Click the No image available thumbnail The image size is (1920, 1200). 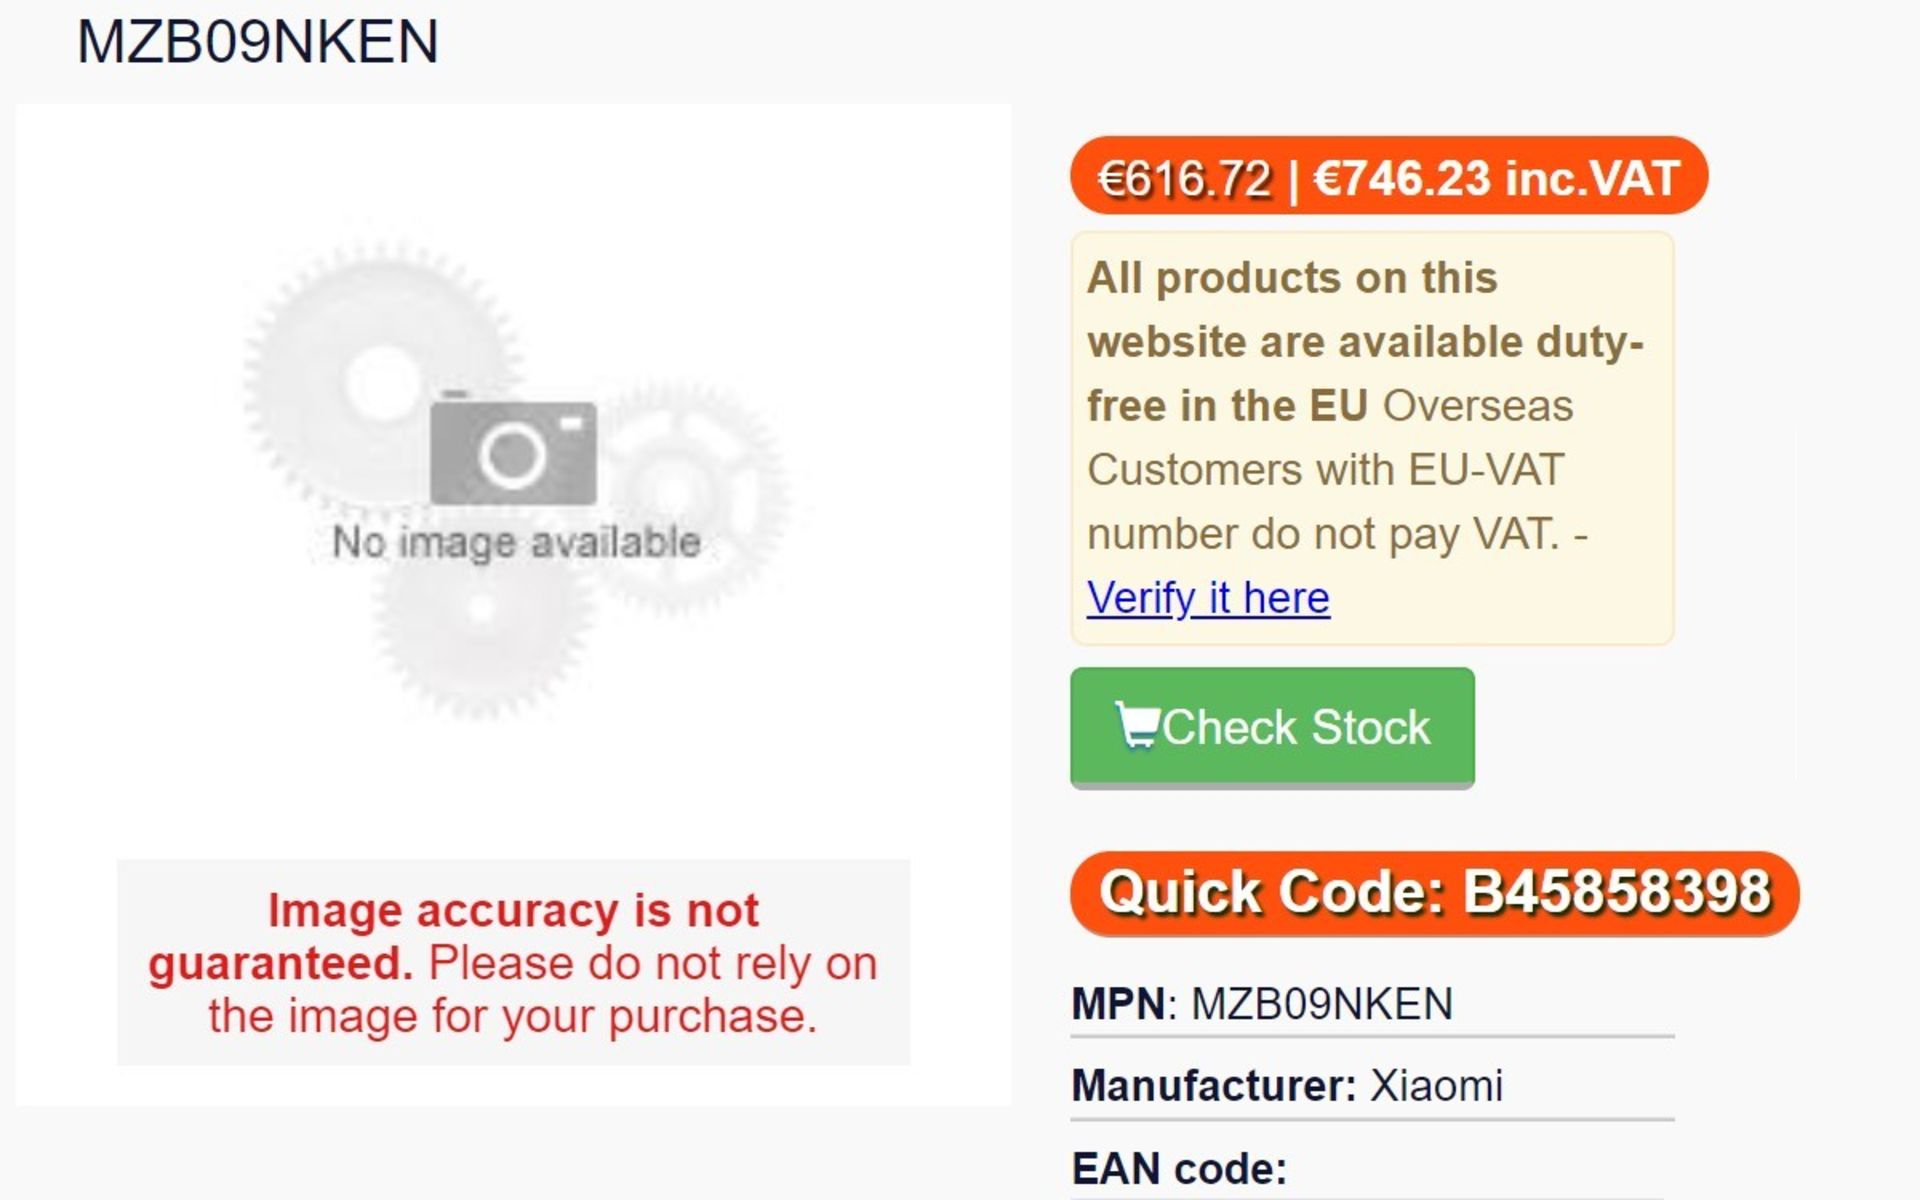click(513, 480)
